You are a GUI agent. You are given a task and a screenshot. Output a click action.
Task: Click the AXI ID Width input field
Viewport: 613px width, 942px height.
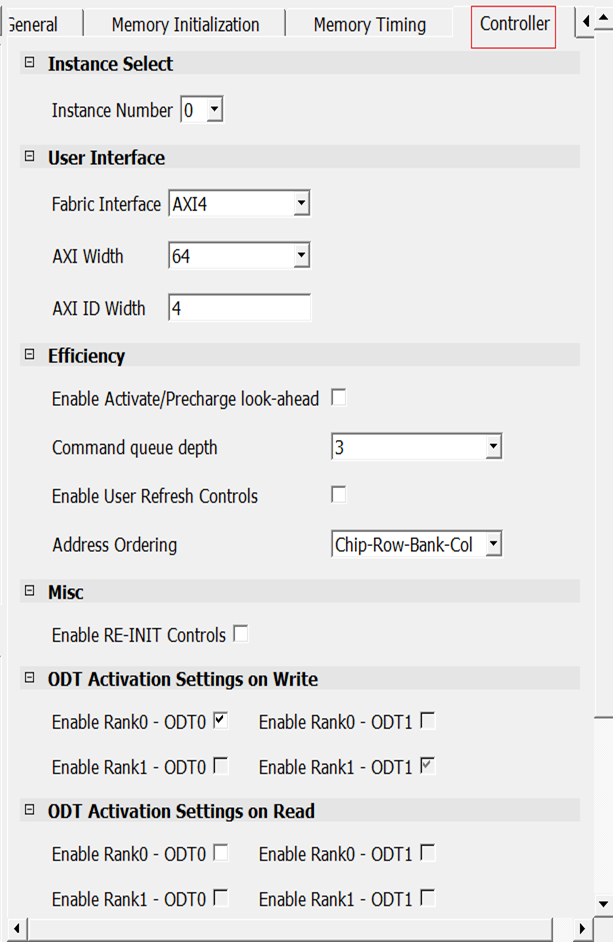pyautogui.click(x=239, y=309)
